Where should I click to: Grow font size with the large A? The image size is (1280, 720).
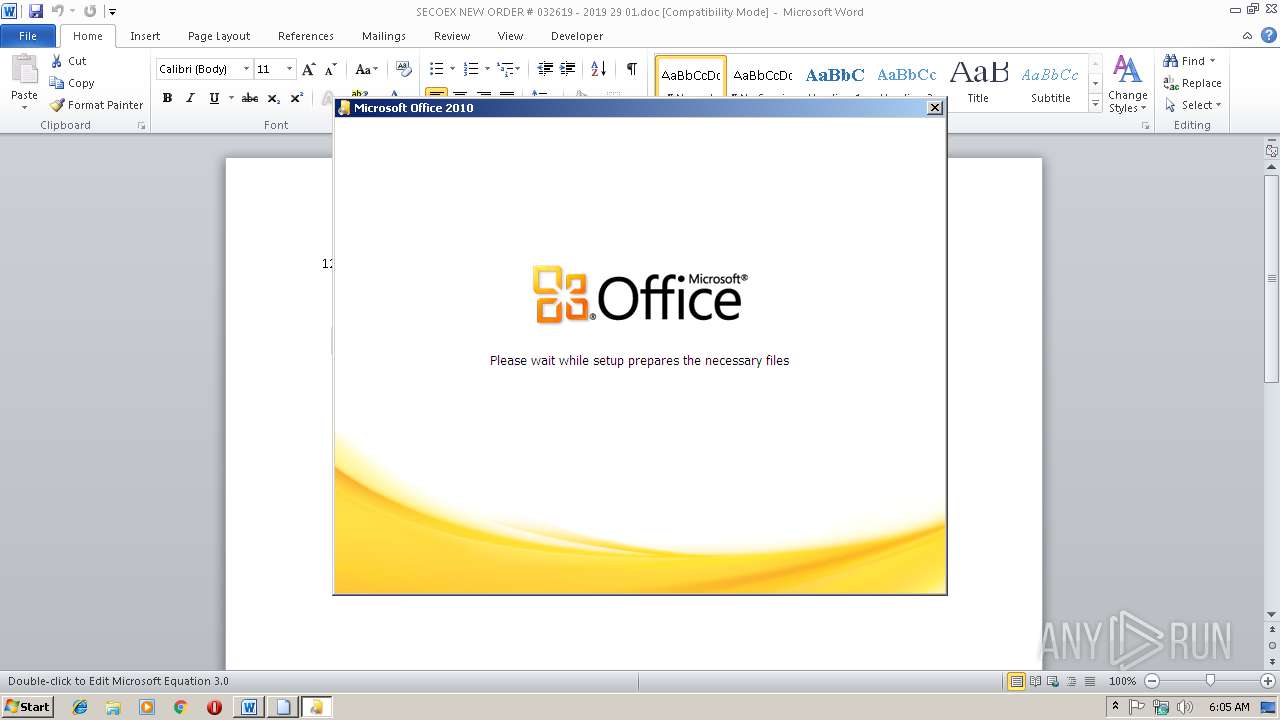coord(308,69)
